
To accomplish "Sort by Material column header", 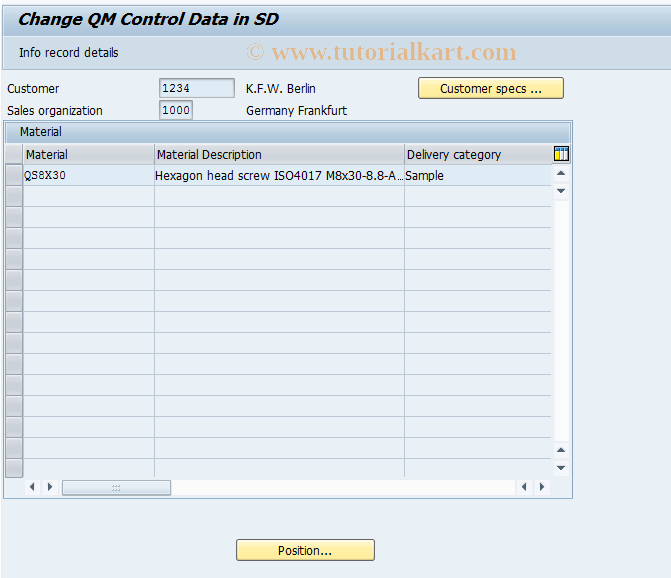I will [x=89, y=154].
